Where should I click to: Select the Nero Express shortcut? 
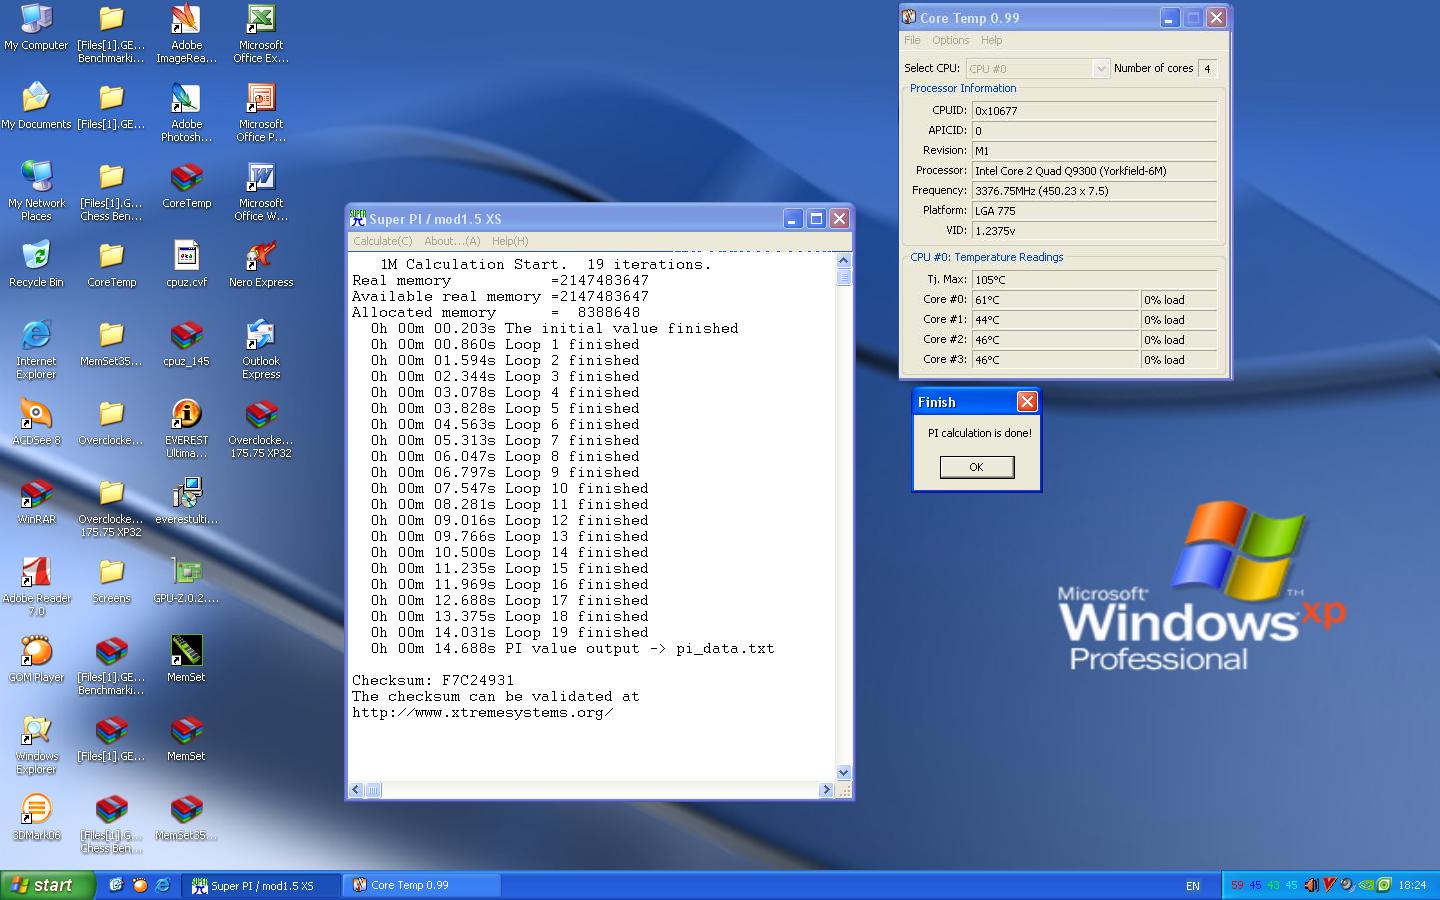tap(261, 265)
